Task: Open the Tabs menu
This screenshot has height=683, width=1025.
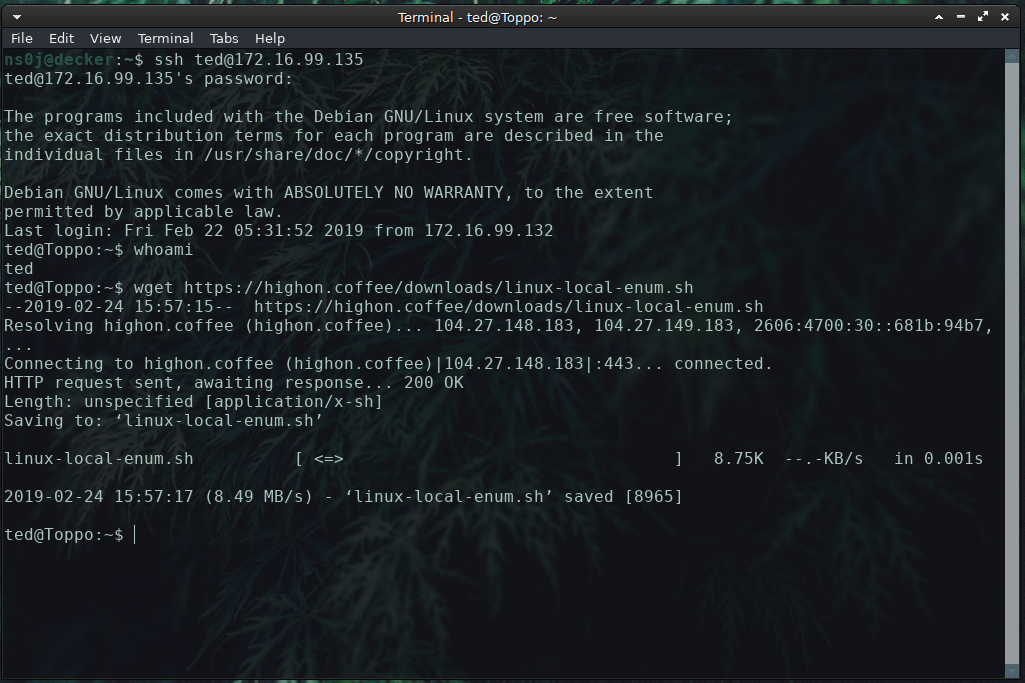Action: click(224, 39)
